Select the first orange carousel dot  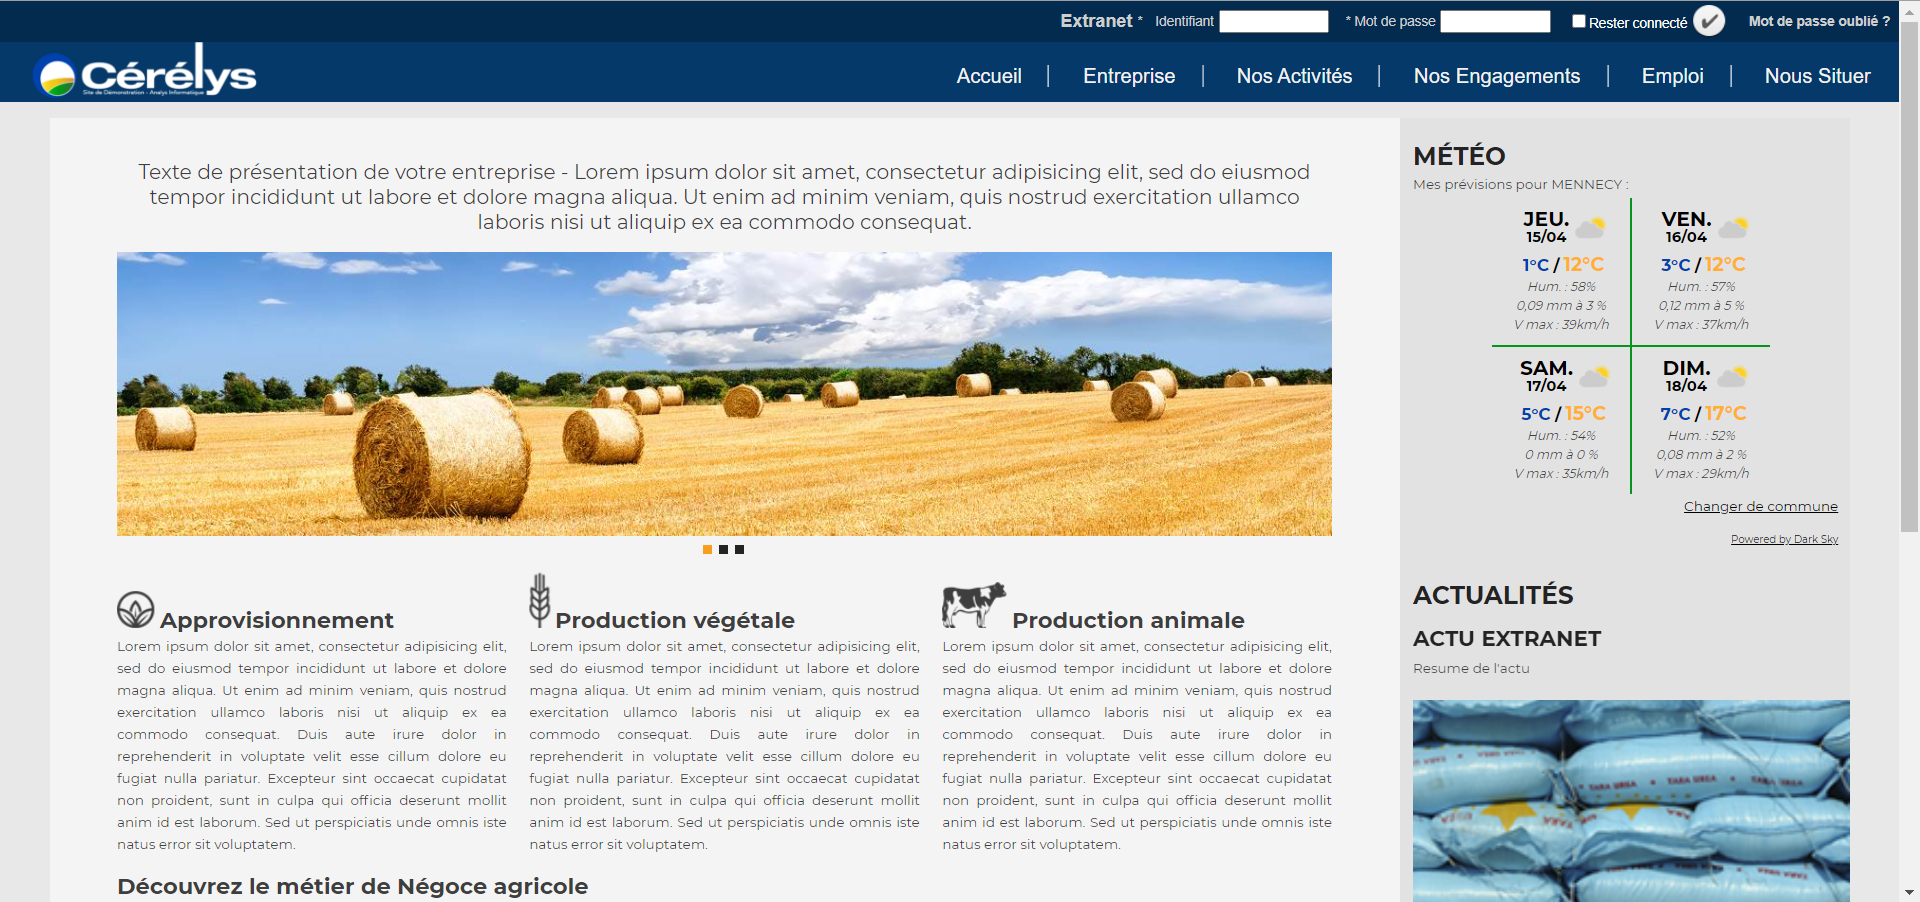[707, 549]
